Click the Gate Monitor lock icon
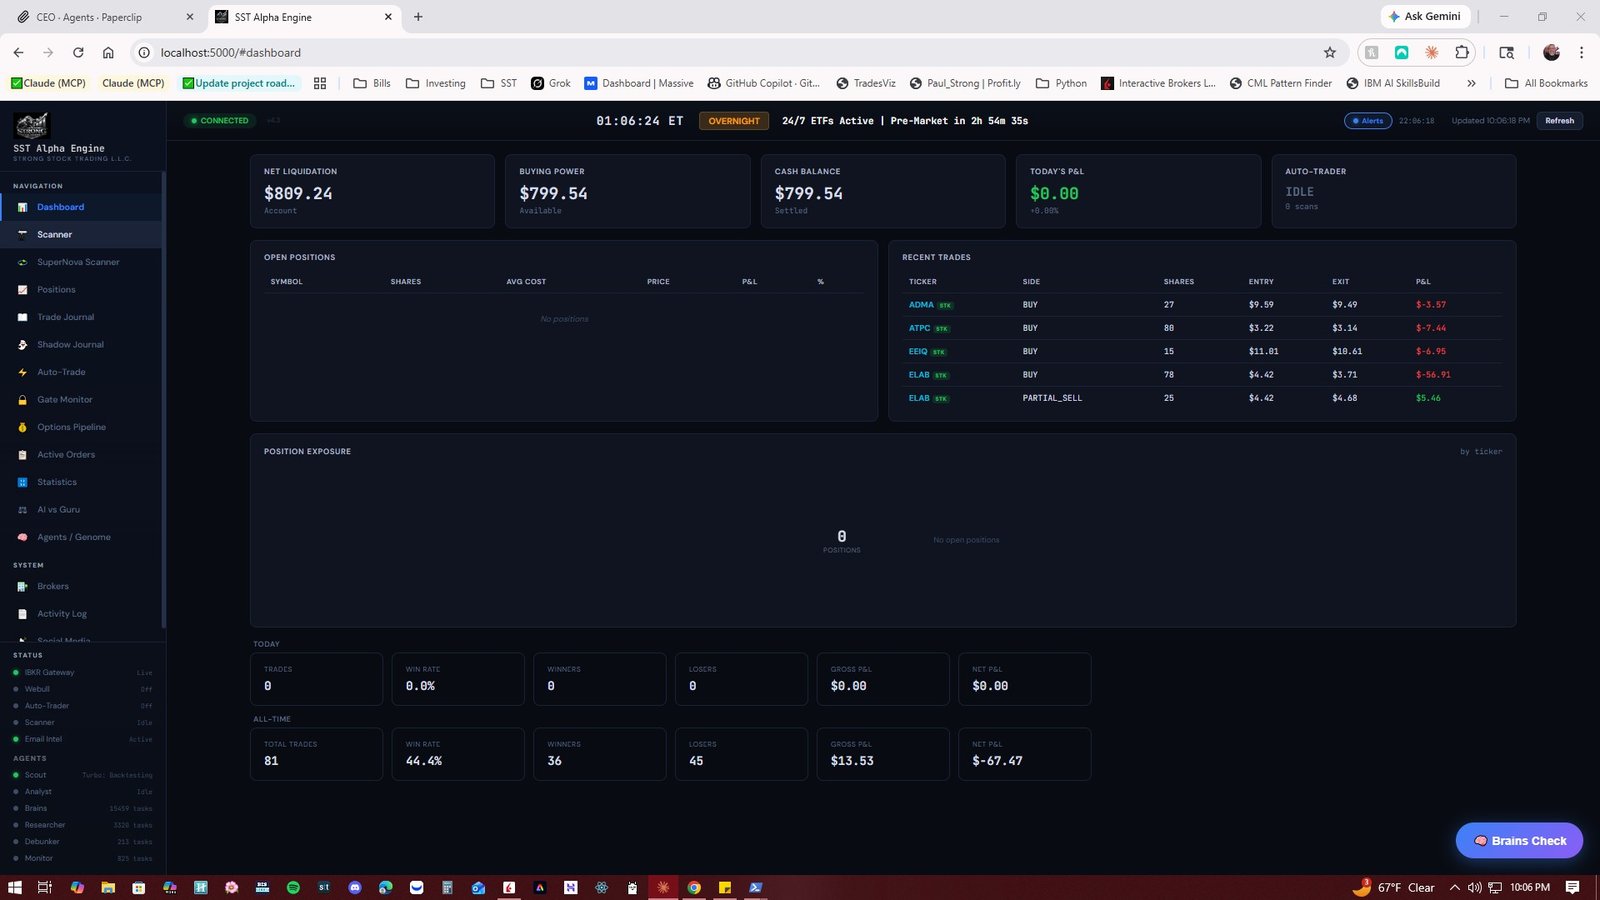The height and width of the screenshot is (900, 1600). tap(22, 400)
